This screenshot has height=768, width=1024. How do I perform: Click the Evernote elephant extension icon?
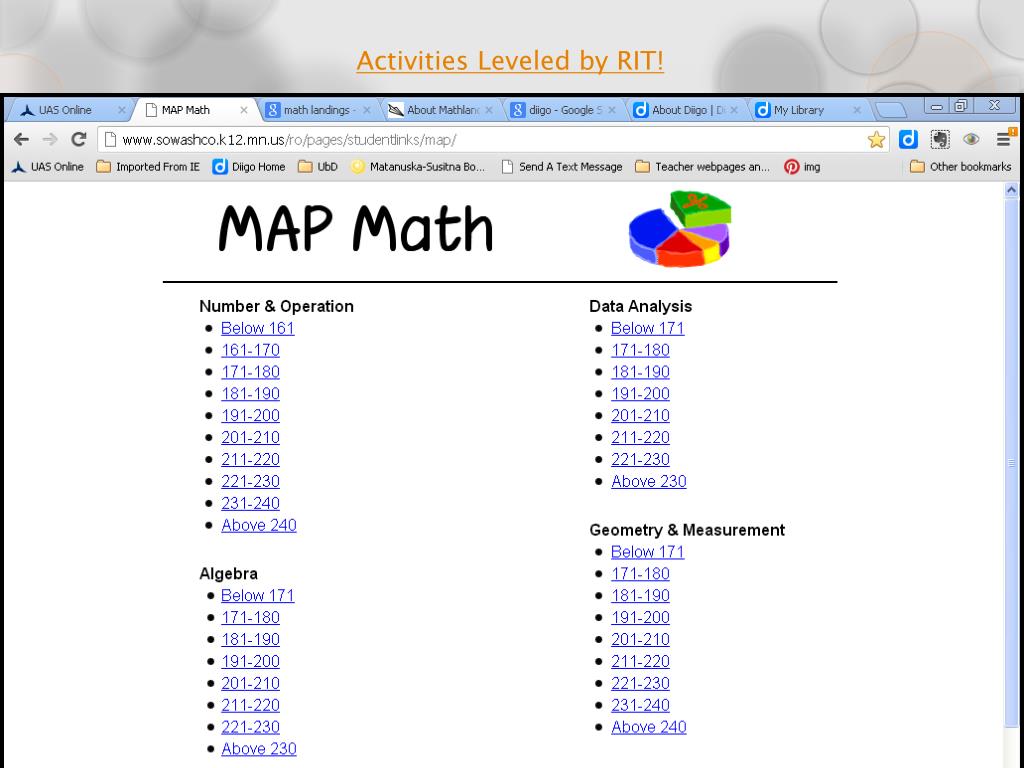[x=940, y=139]
